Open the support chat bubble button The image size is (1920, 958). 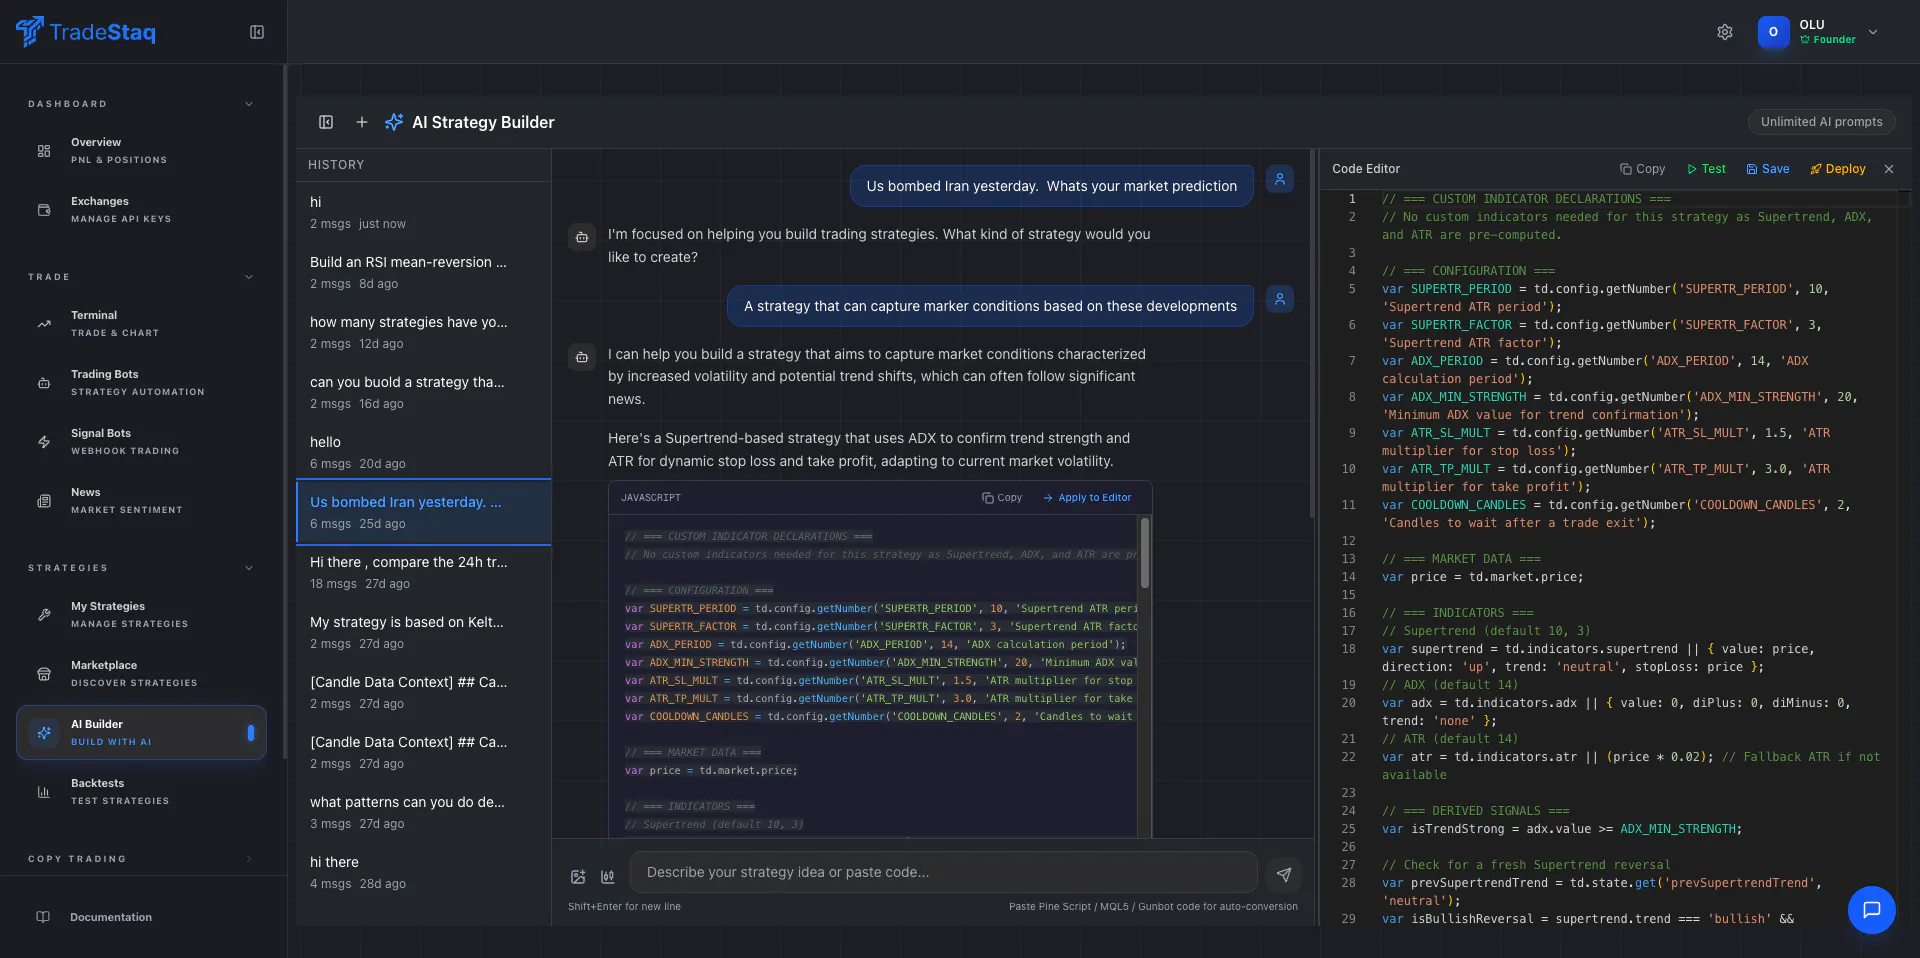[x=1872, y=910]
